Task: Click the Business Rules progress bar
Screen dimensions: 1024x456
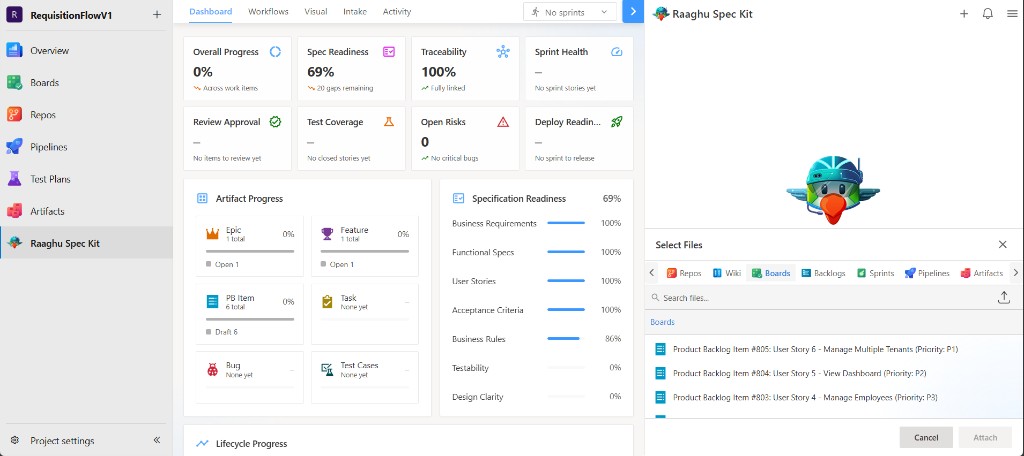Action: point(566,338)
